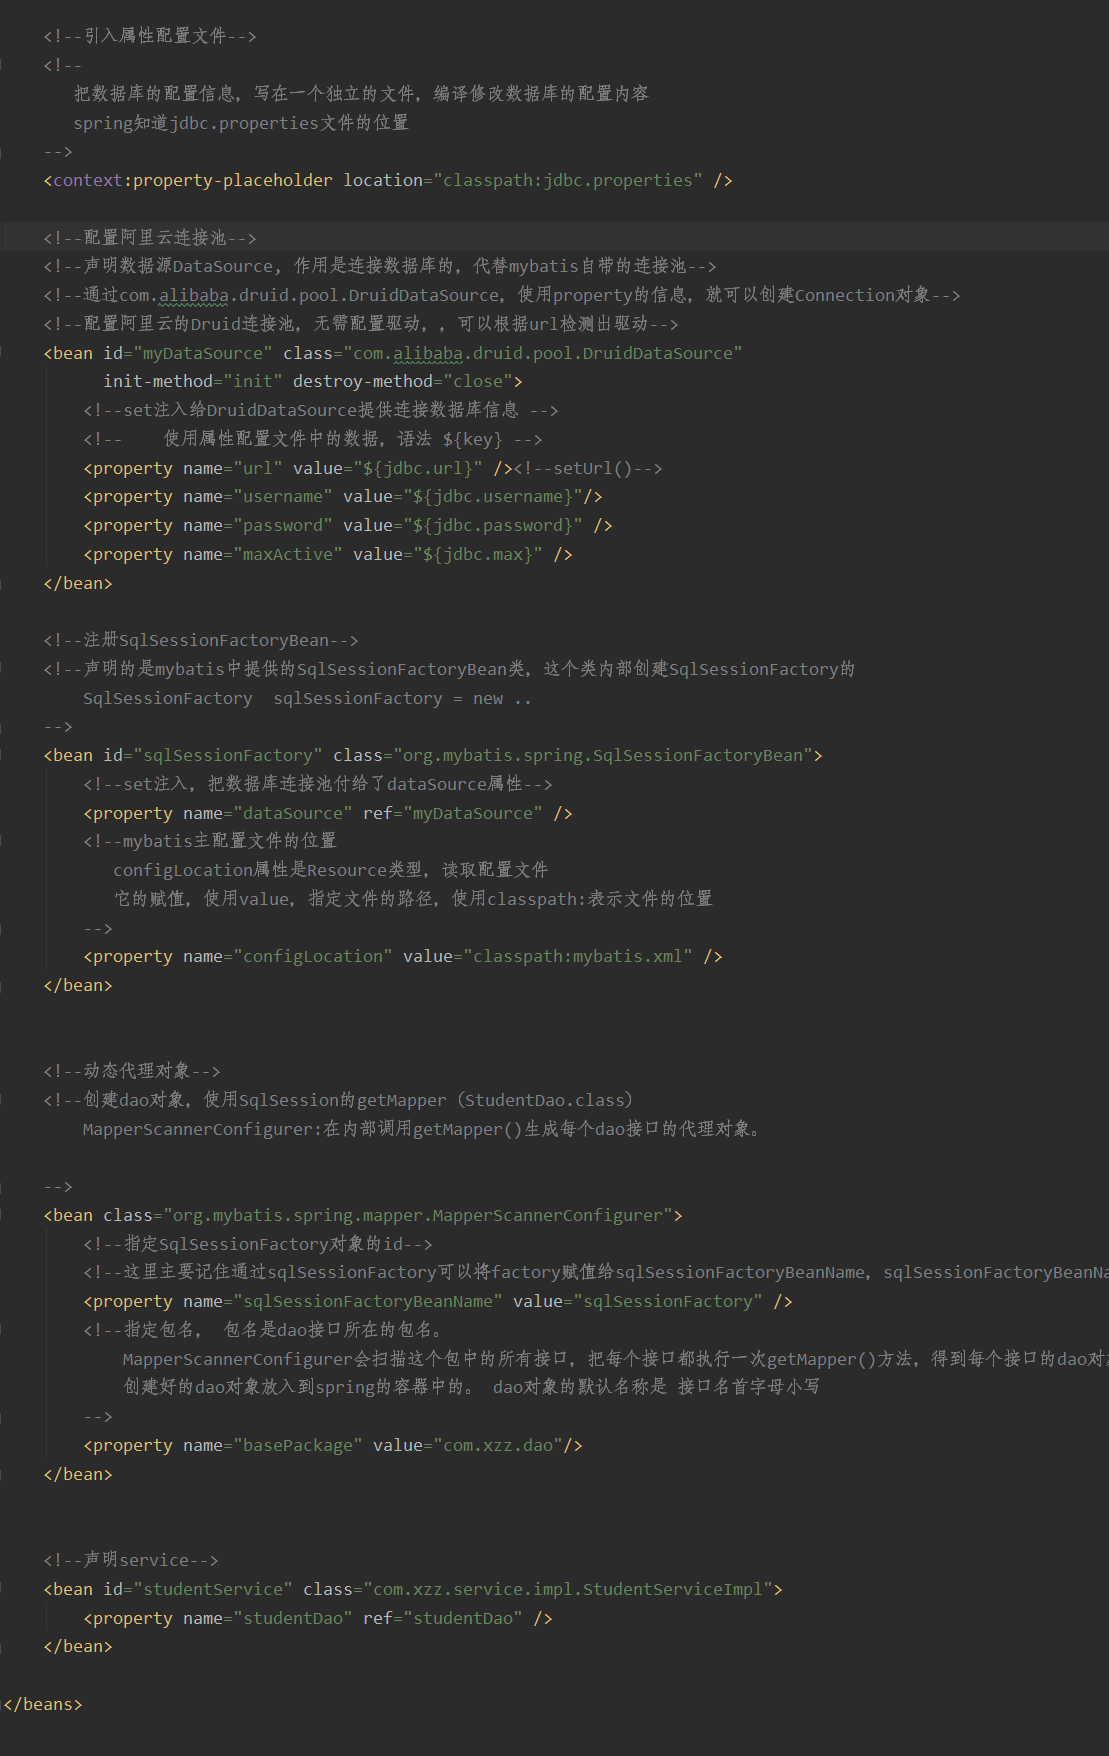Click comment text "sqlSessionFactory = new .."
This screenshot has width=1109, height=1756.
click(402, 698)
